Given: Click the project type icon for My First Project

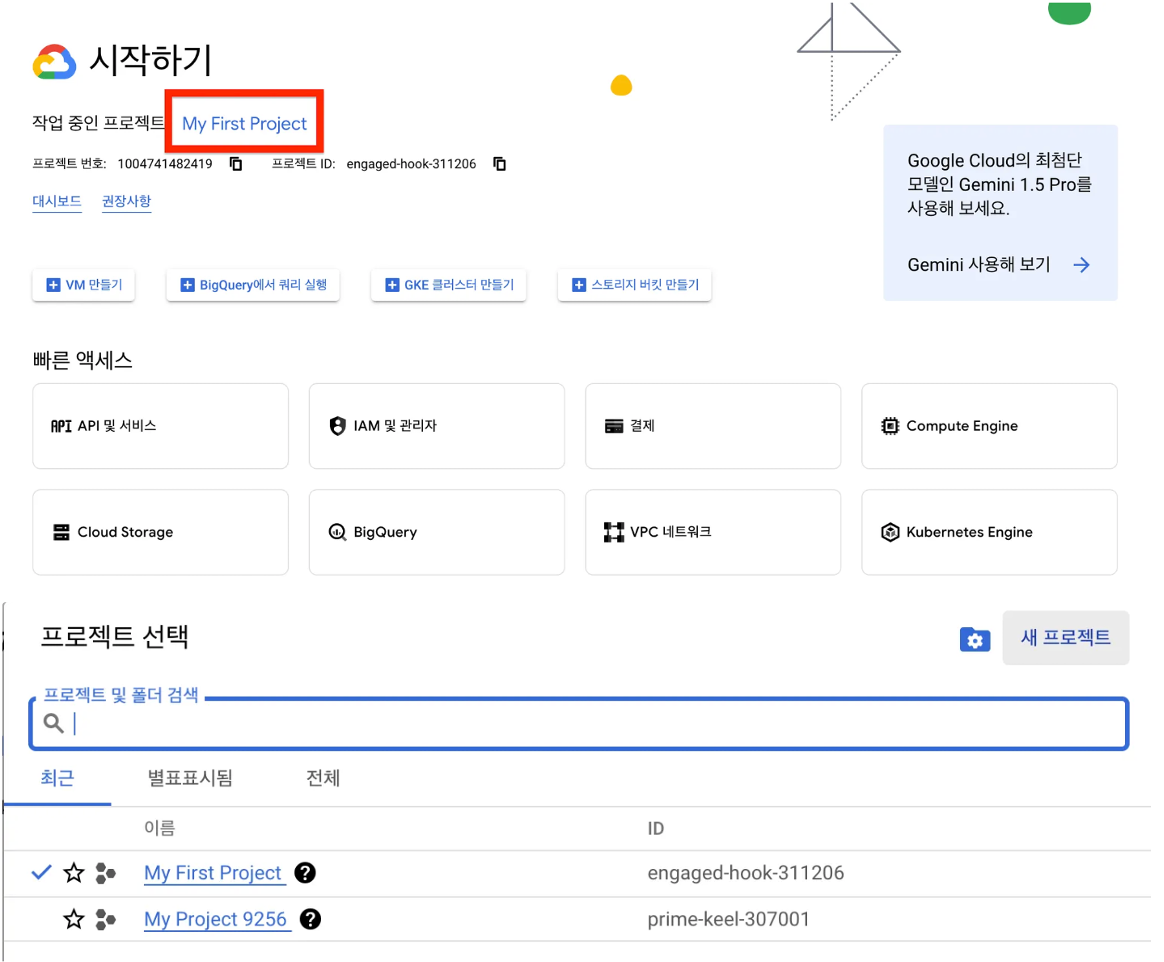Looking at the screenshot, I should coord(105,873).
